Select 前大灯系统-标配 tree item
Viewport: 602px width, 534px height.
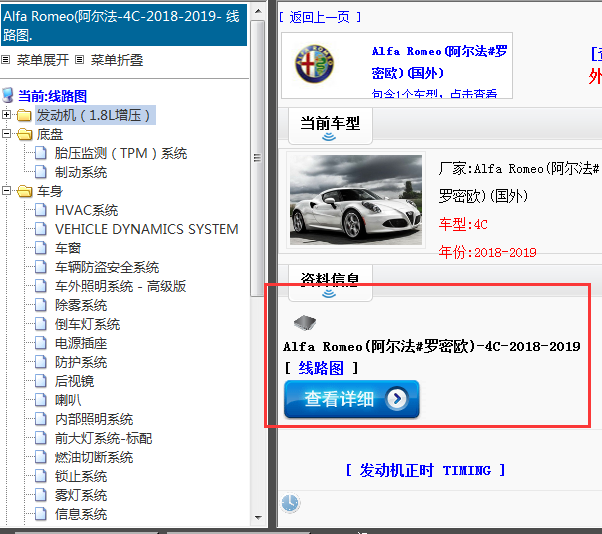(103, 438)
